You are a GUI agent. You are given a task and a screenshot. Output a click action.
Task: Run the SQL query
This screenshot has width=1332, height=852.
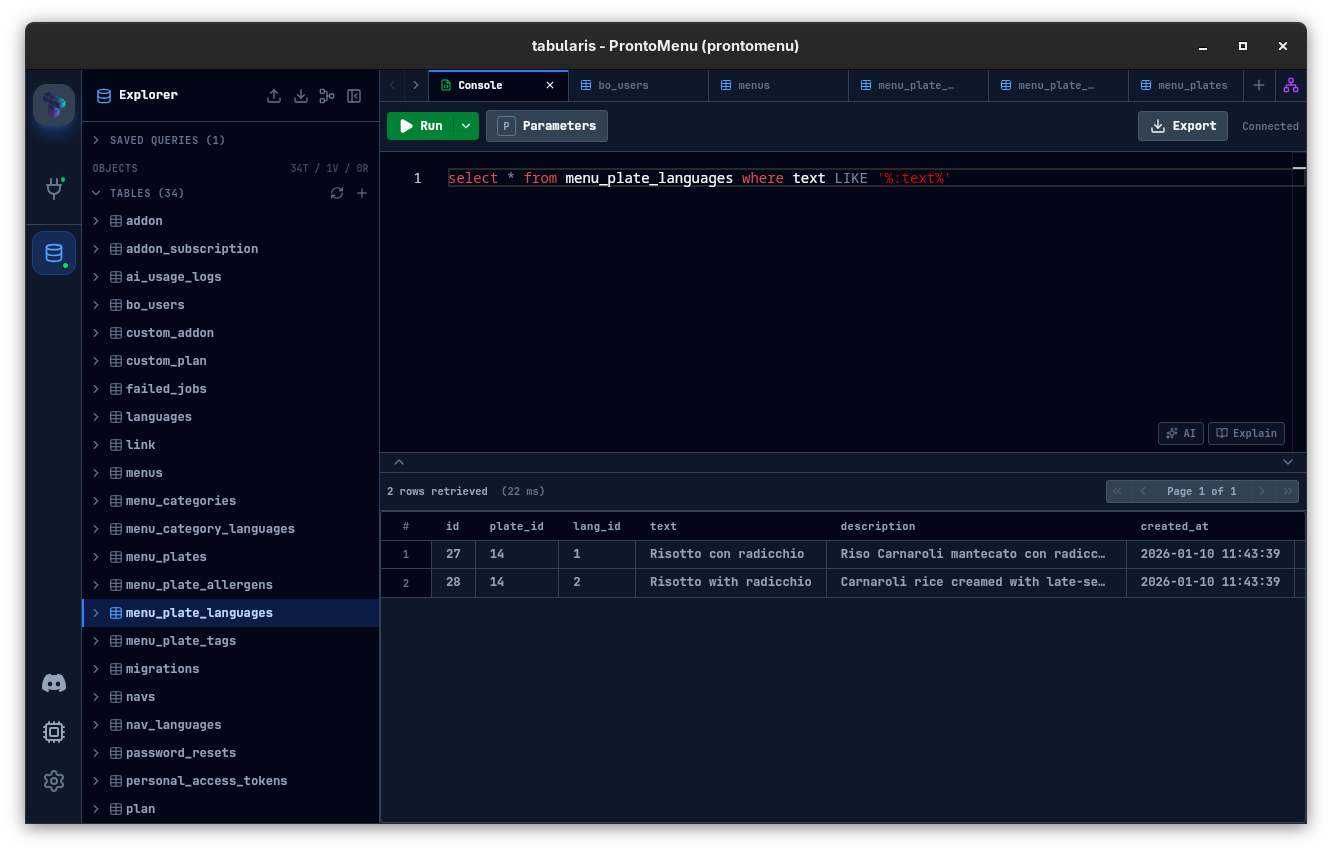click(x=424, y=126)
